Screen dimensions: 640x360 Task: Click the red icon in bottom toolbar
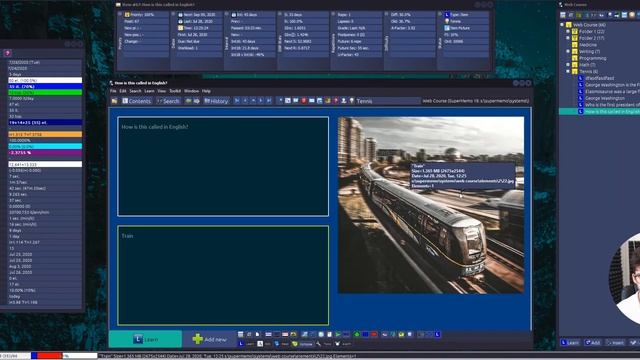point(374,334)
